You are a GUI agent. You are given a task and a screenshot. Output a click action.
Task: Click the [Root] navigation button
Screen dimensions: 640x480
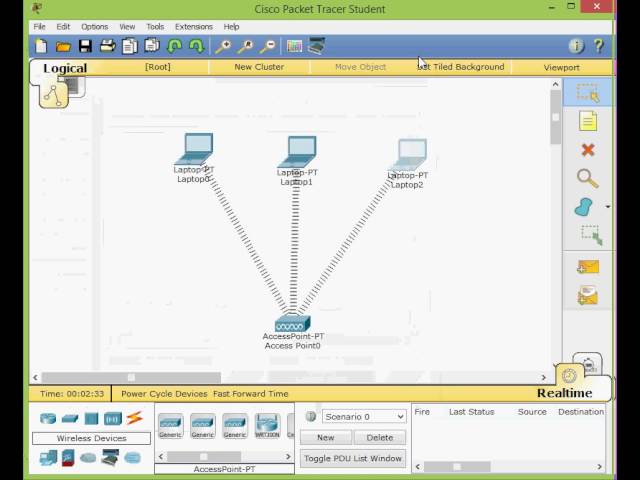click(158, 67)
